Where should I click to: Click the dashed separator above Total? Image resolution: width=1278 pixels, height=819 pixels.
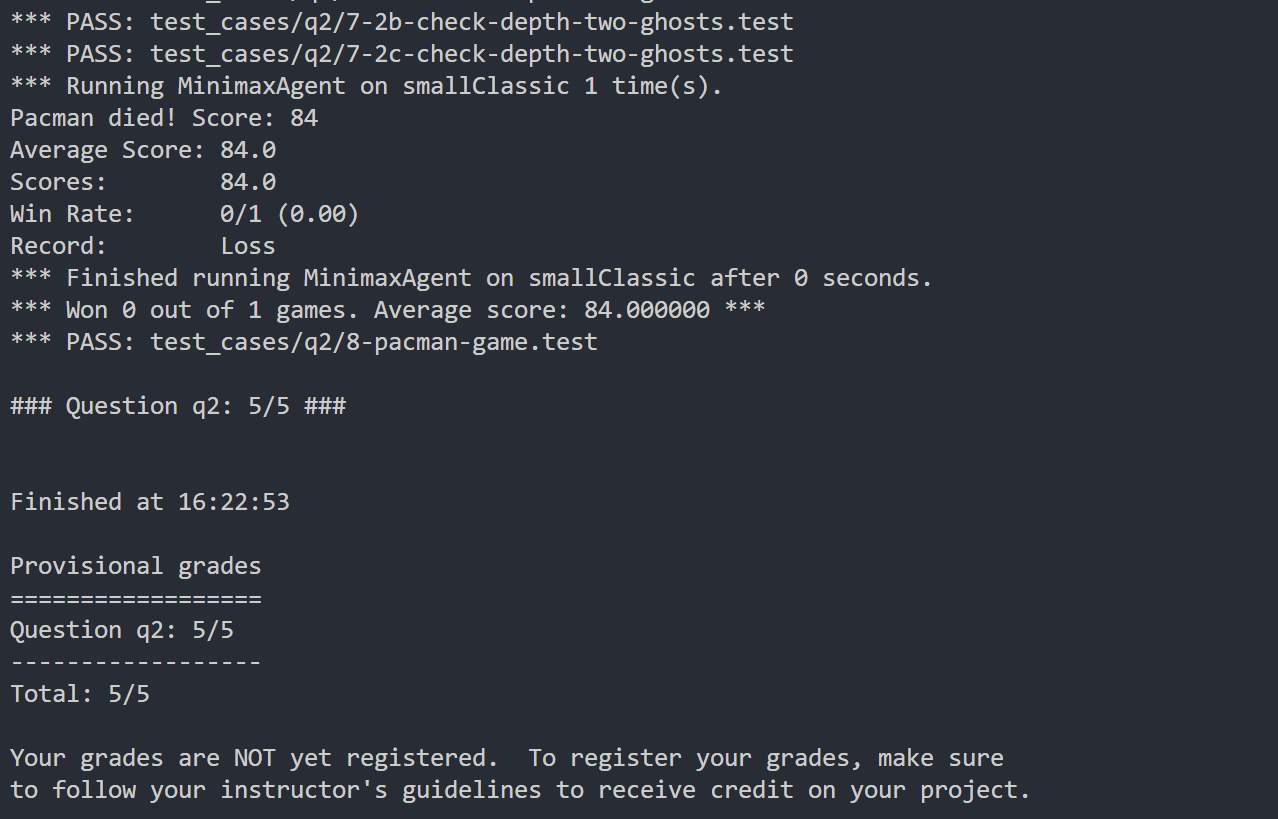click(x=136, y=662)
